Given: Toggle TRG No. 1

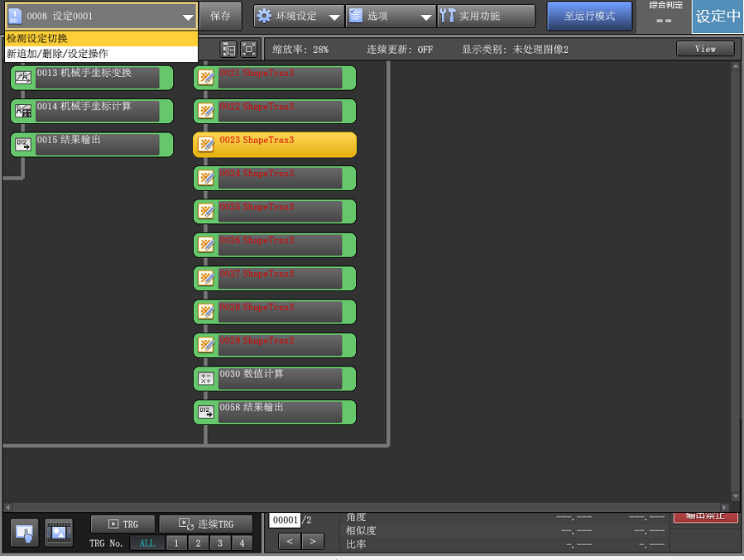Looking at the screenshot, I should [176, 543].
